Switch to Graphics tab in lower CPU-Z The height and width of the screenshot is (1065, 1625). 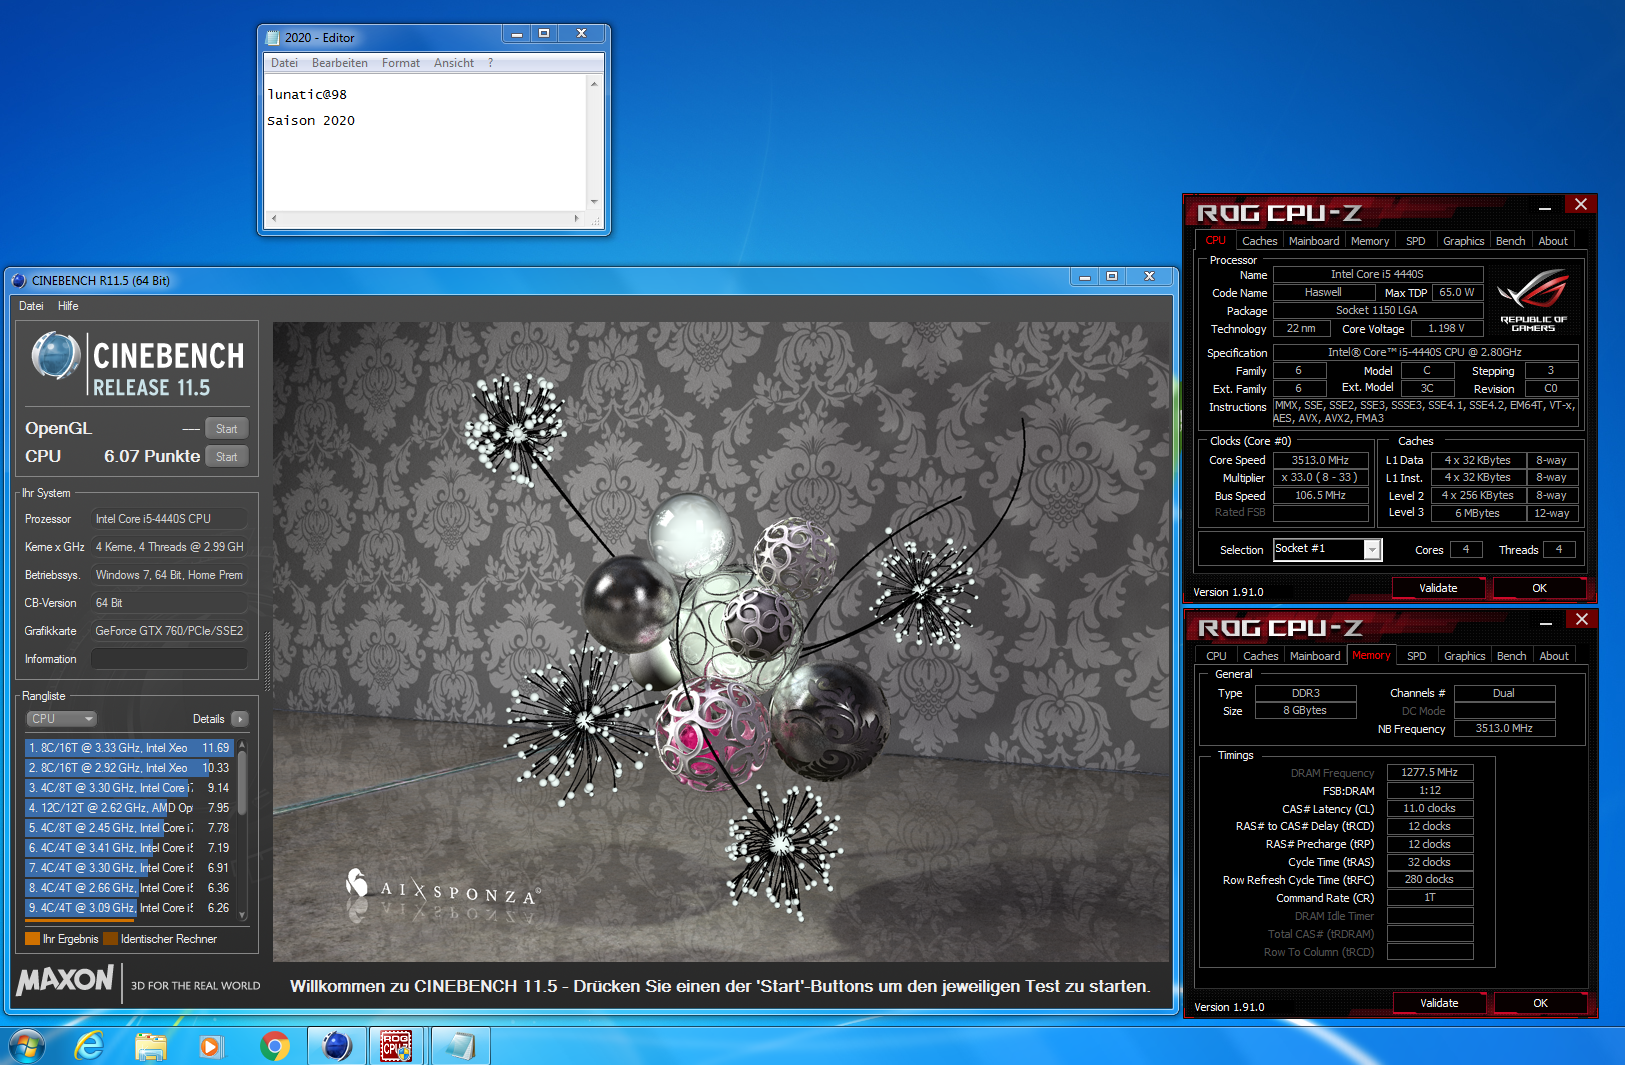pos(1464,656)
